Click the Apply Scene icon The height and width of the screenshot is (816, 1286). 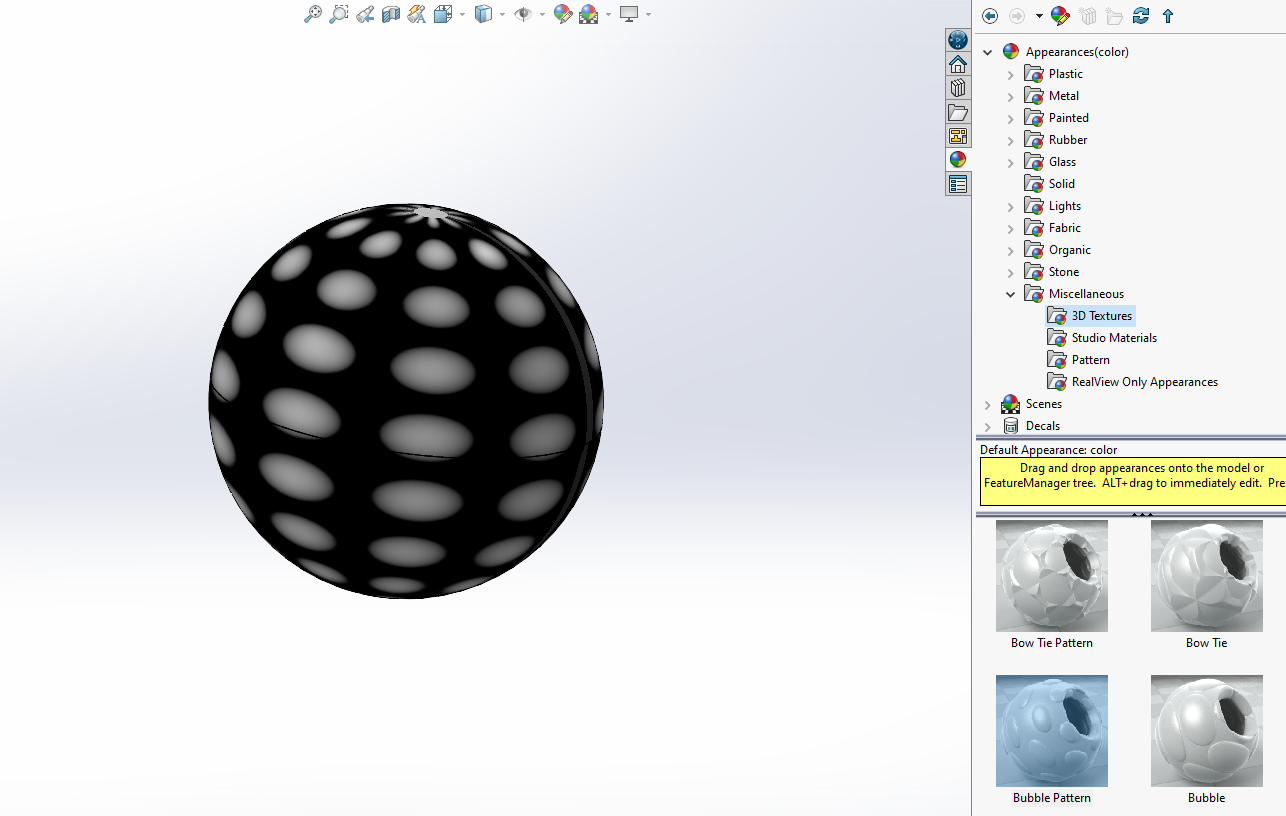588,14
